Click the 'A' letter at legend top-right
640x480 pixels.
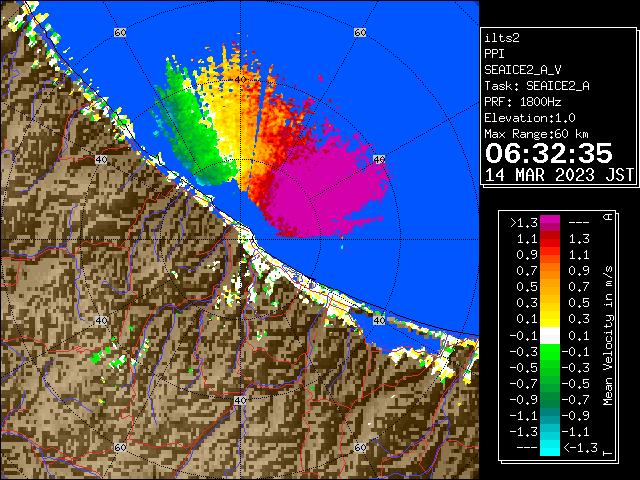(x=608, y=217)
